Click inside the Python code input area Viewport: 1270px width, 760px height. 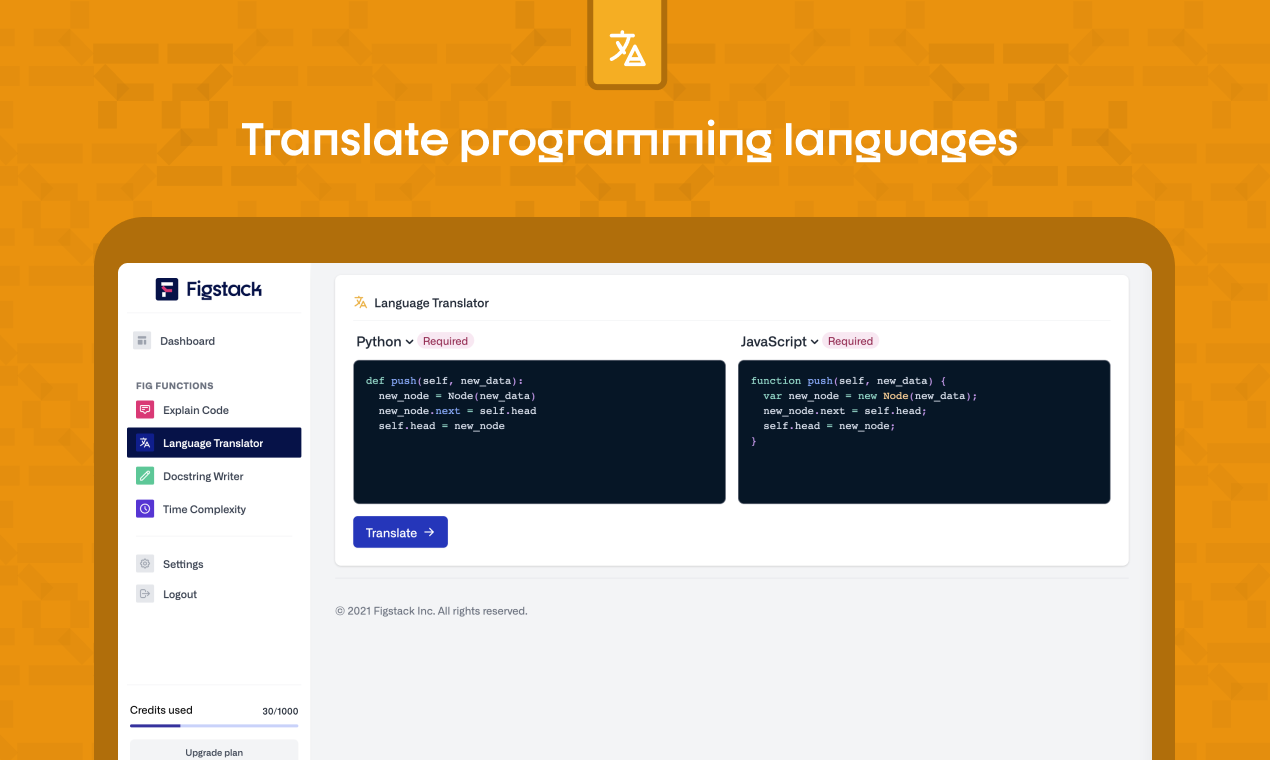(539, 430)
